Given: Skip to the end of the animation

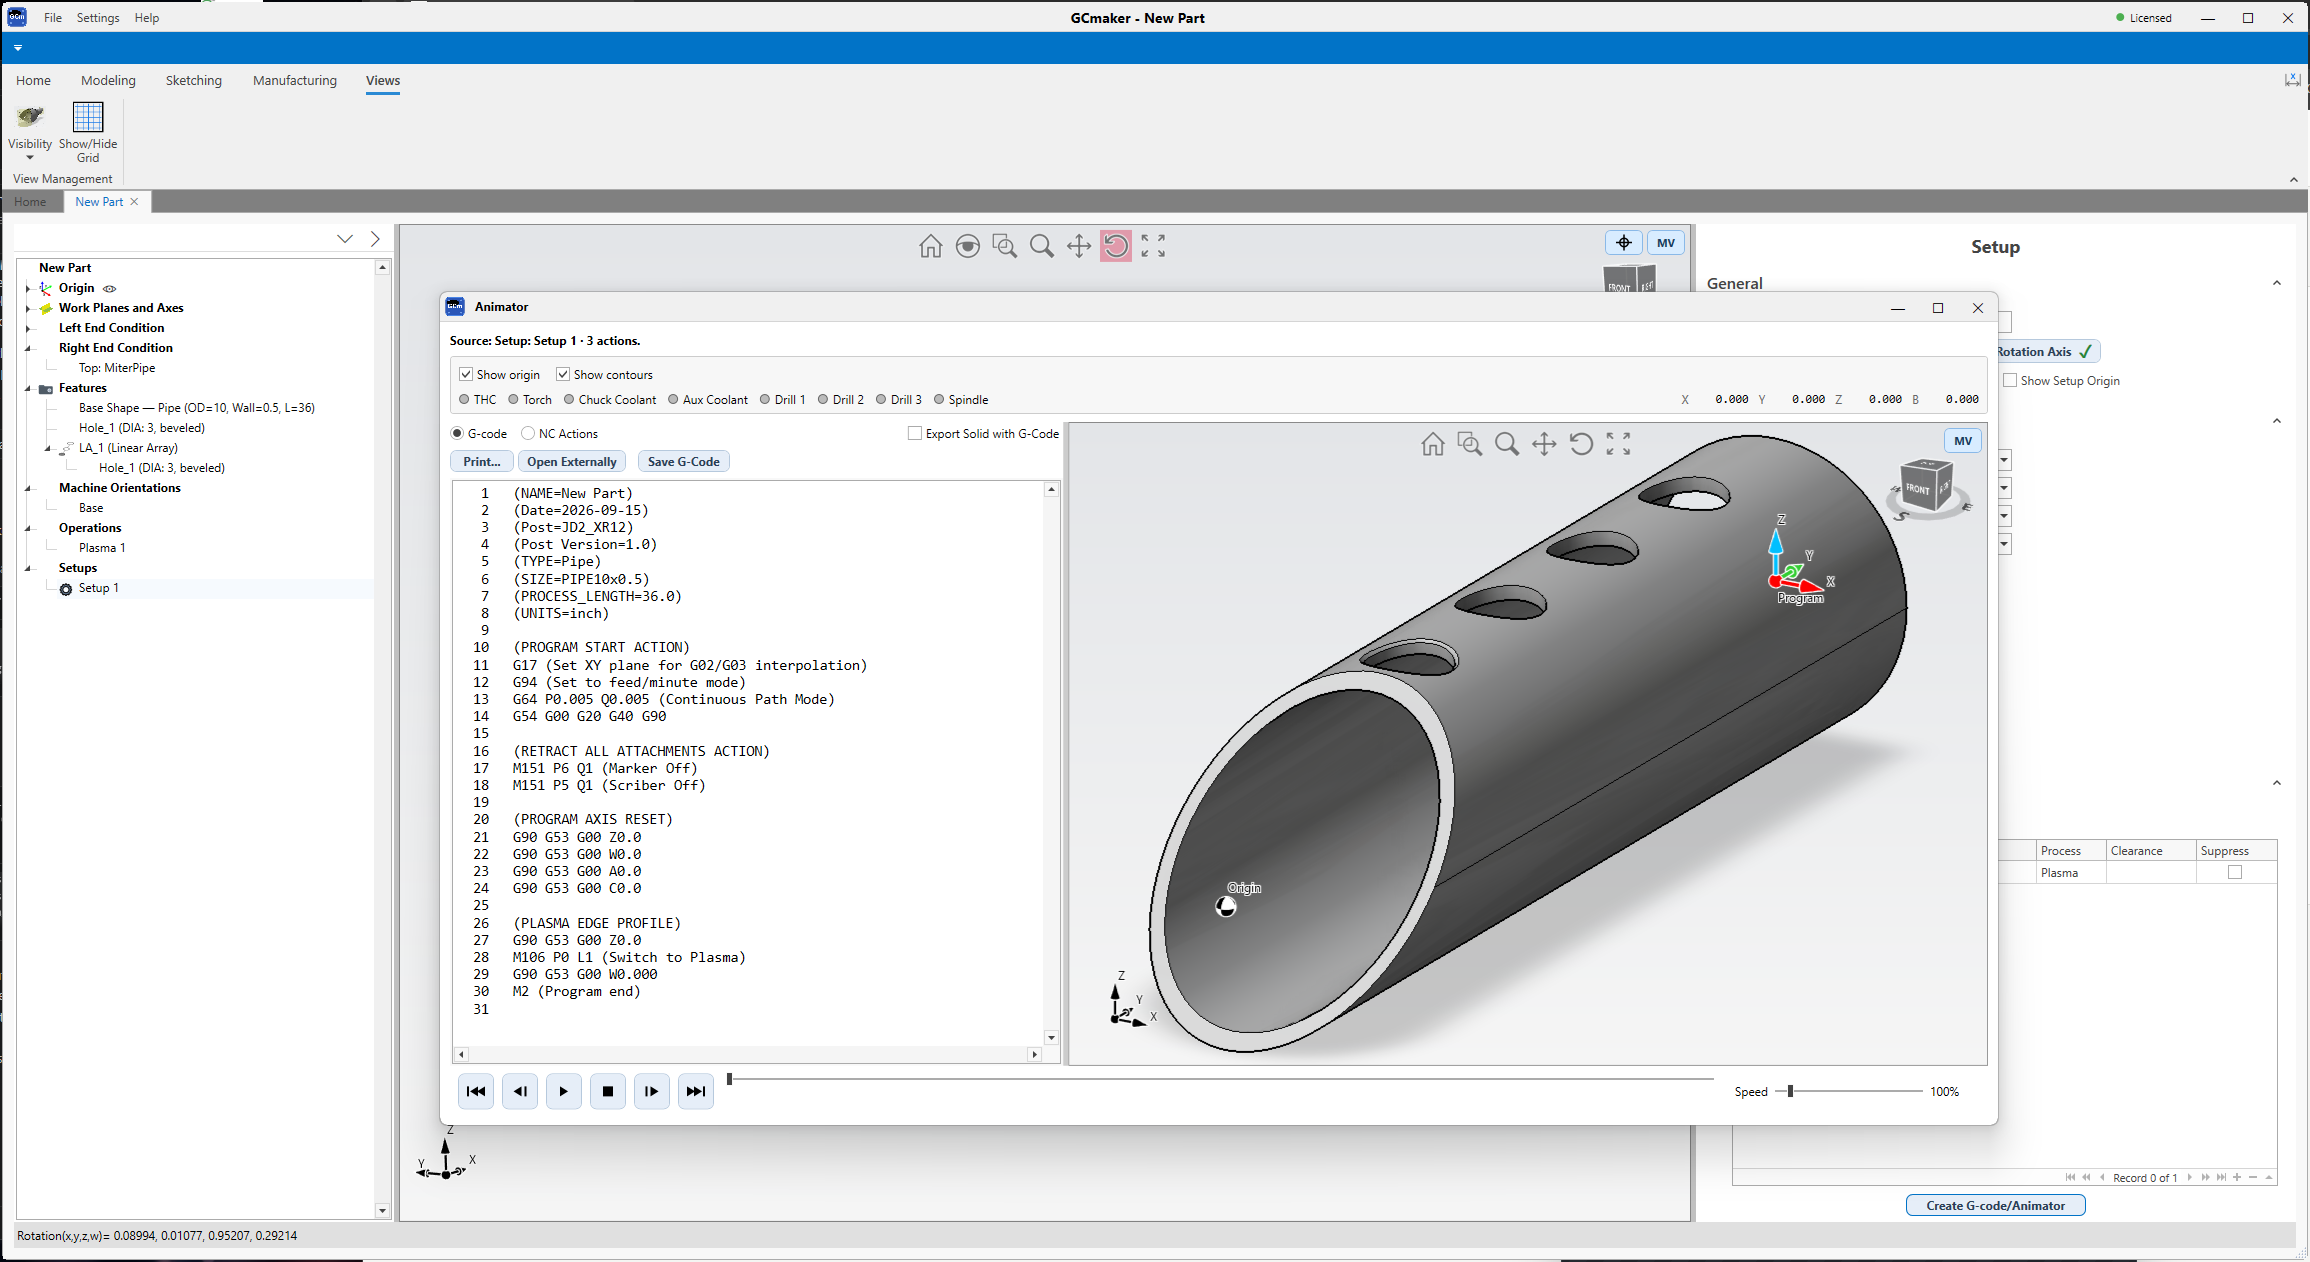Looking at the screenshot, I should tap(696, 1091).
